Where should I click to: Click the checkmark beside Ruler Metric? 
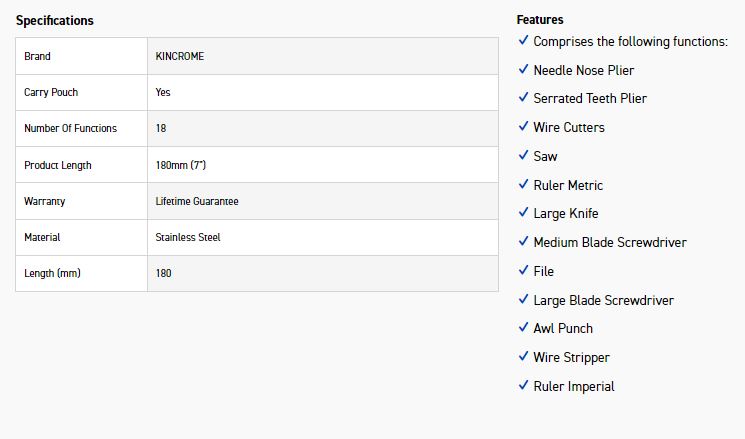523,184
